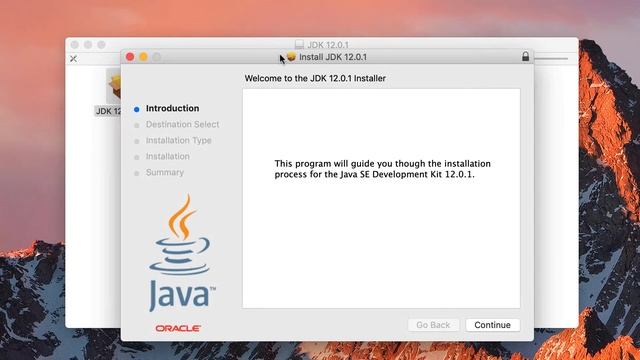
Task: Select the Destination Select step
Action: [x=182, y=124]
